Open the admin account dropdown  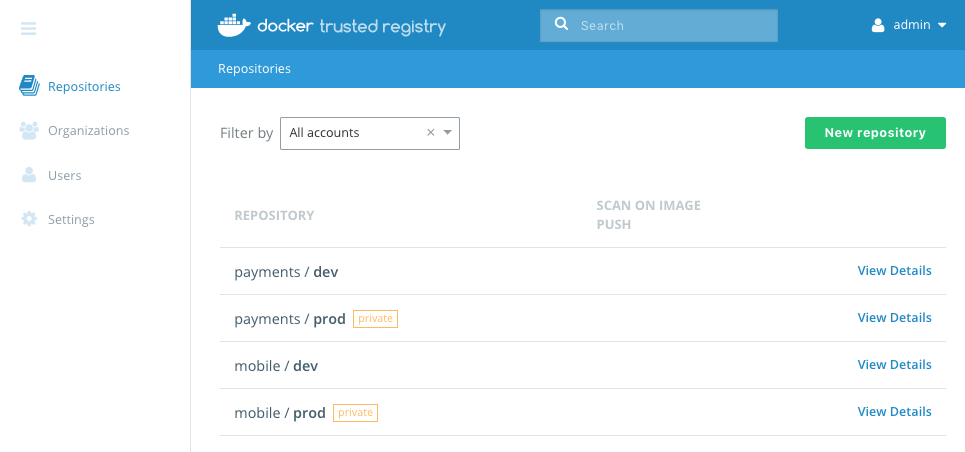(x=942, y=26)
